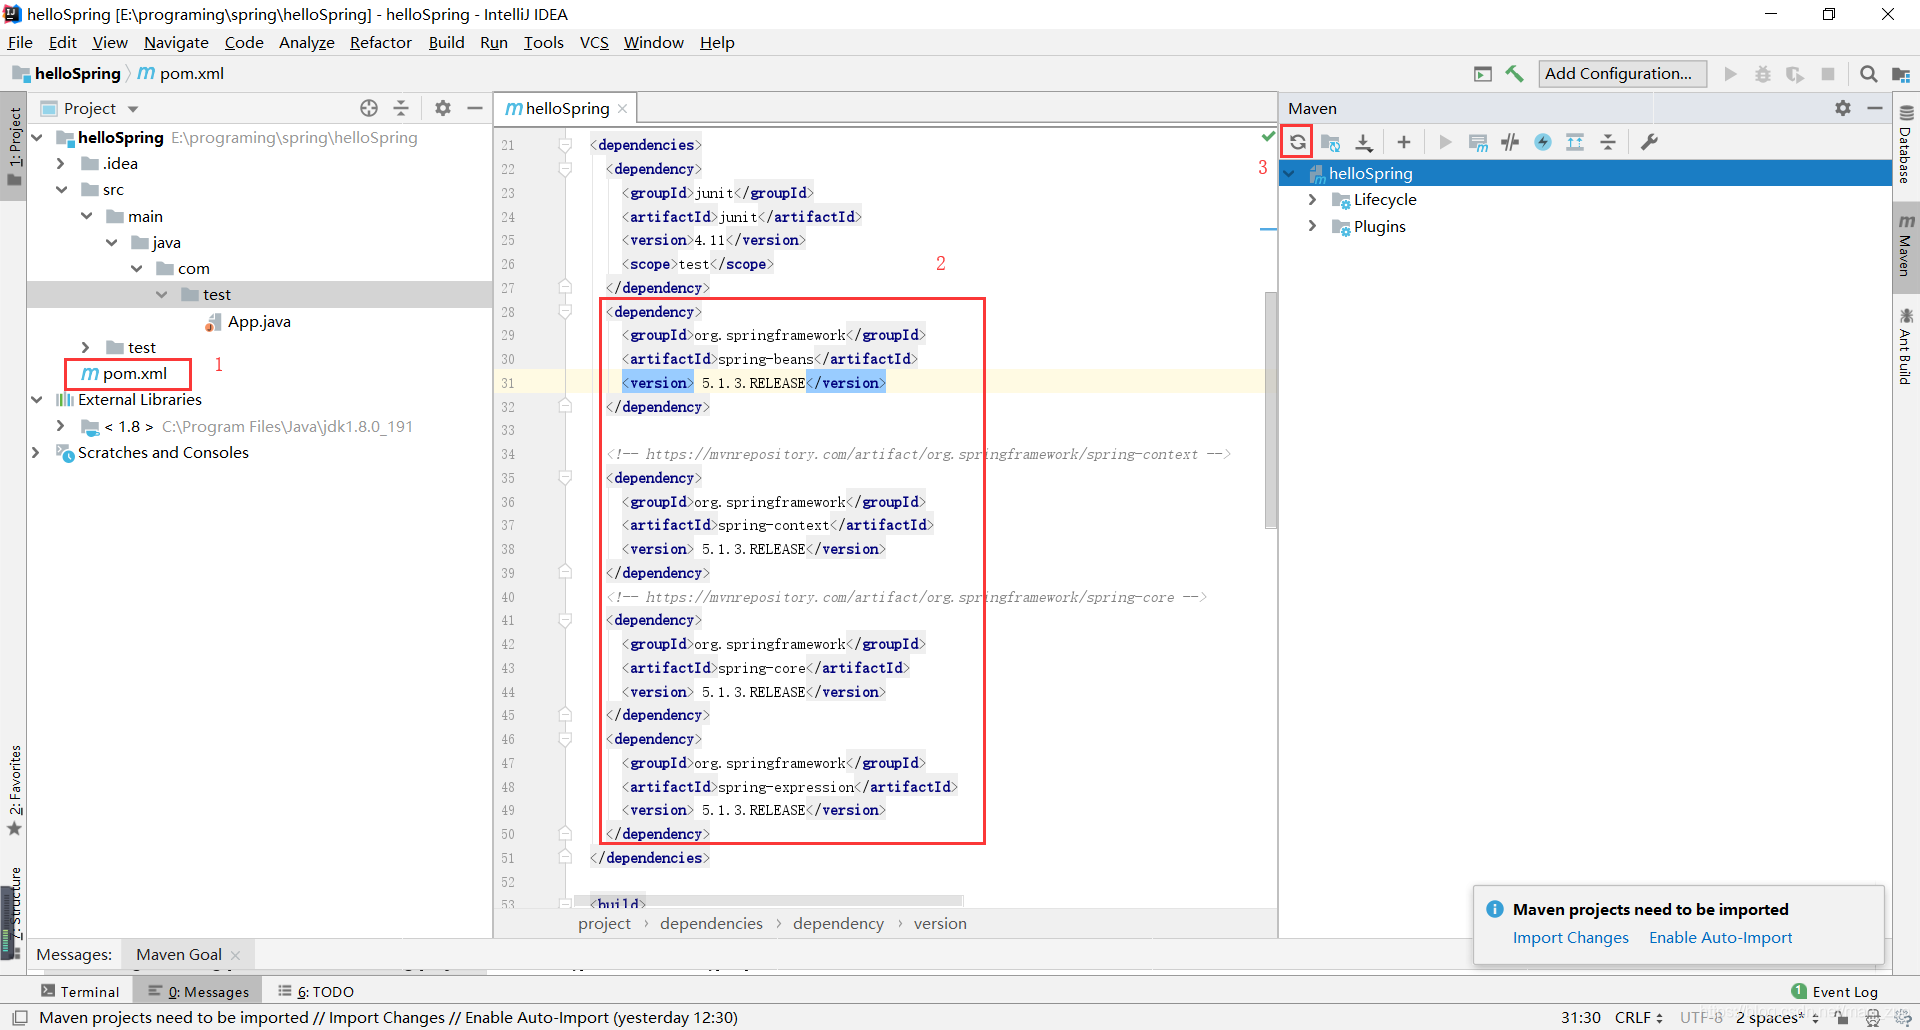This screenshot has width=1920, height=1030.
Task: Open Project panel gear settings
Action: [x=443, y=108]
